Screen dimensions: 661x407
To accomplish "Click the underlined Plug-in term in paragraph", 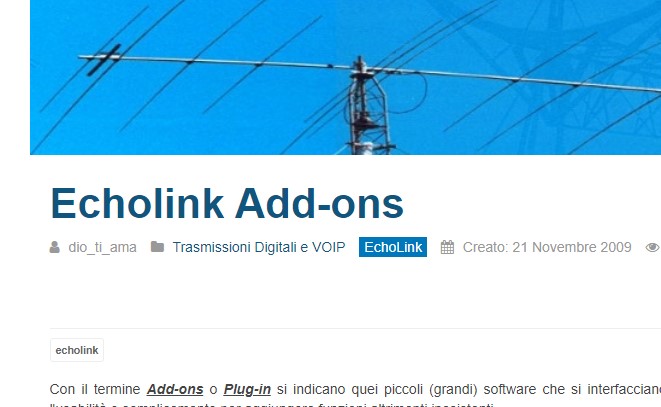I will [247, 389].
